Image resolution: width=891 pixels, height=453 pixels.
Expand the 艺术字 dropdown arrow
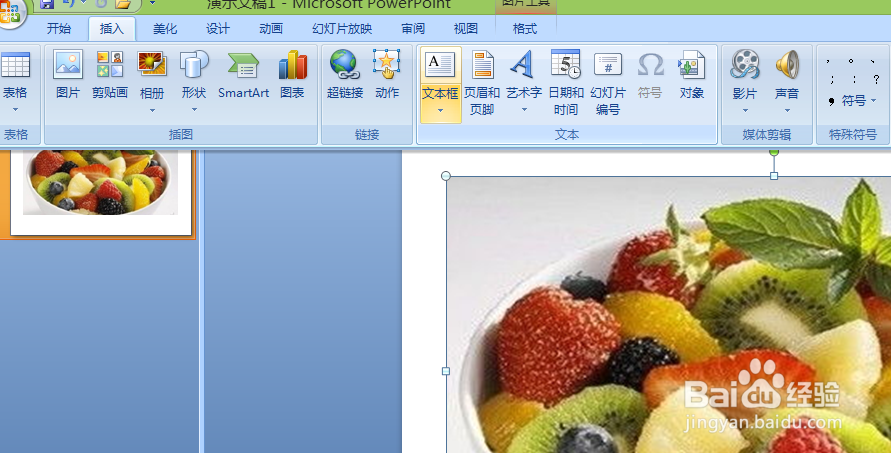pos(524,109)
